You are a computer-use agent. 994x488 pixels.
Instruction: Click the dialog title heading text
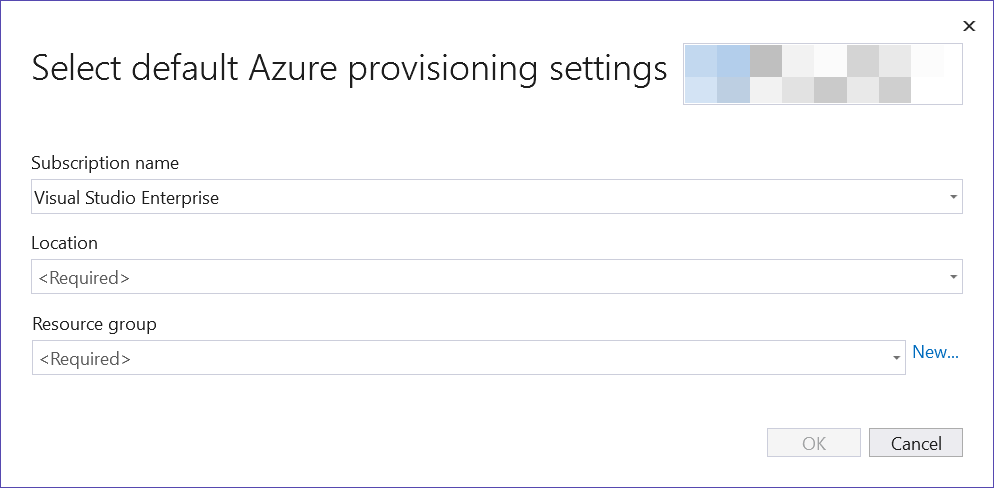point(349,68)
